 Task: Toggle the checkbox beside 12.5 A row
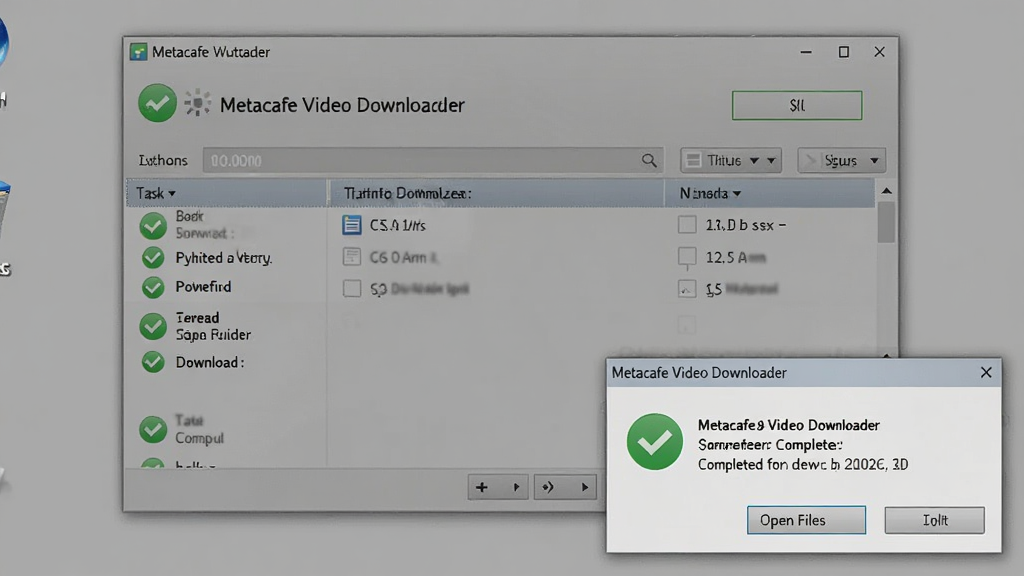pos(686,257)
